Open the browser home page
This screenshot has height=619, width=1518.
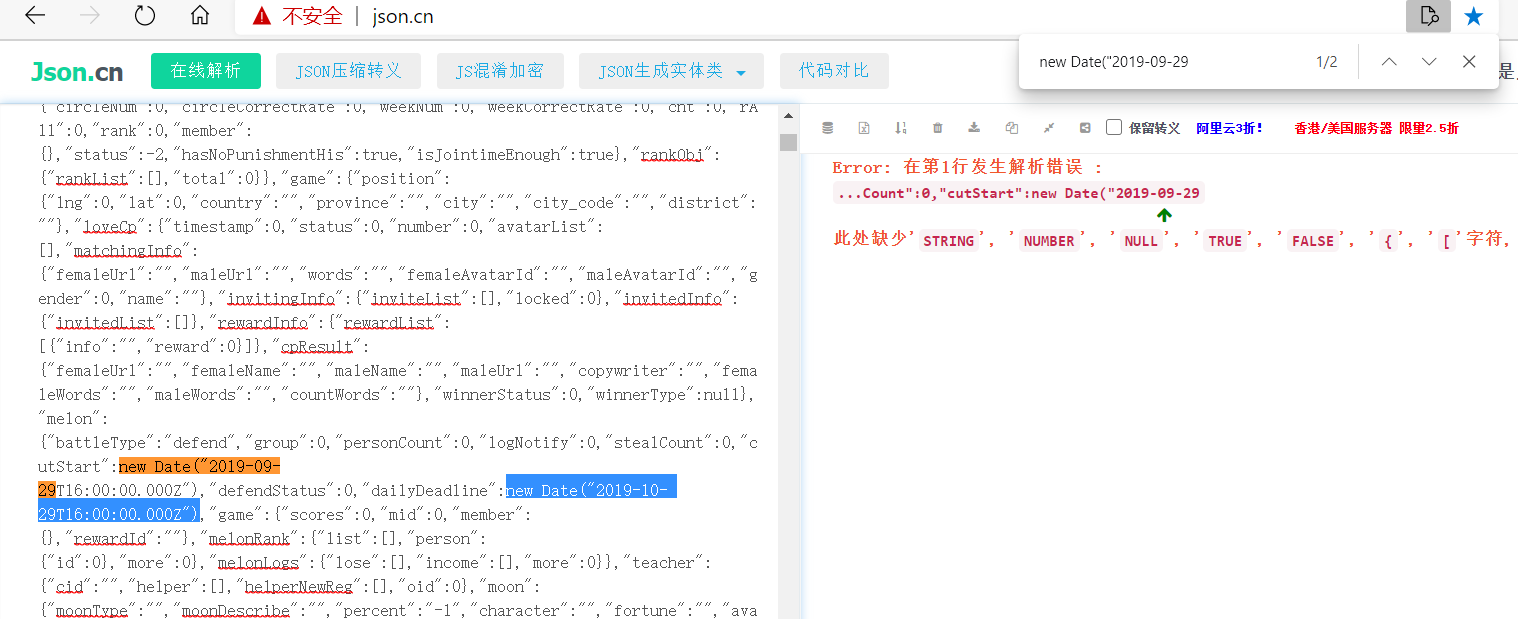click(200, 16)
